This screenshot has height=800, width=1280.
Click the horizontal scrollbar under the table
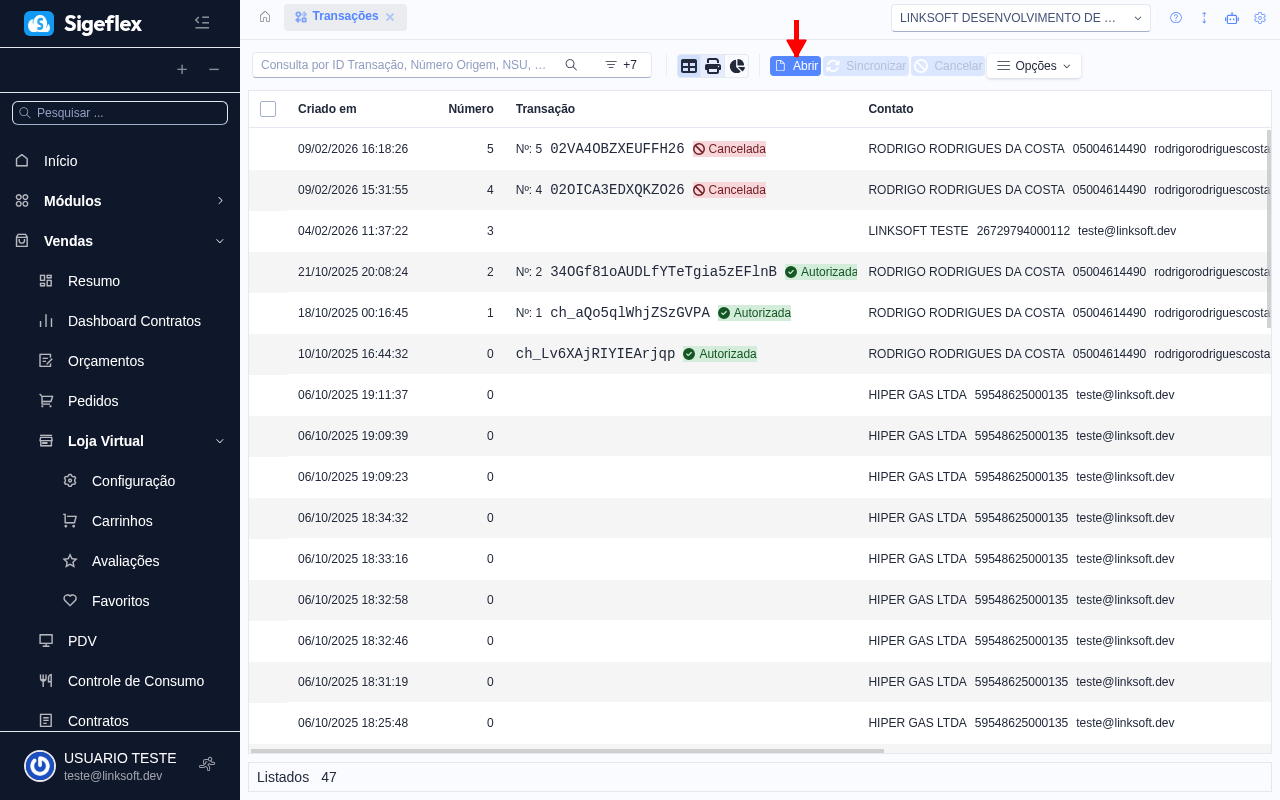tap(567, 750)
